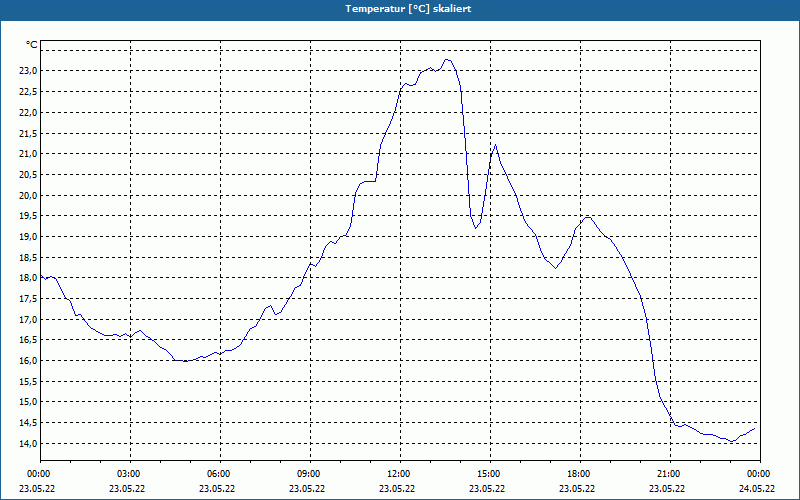800x500 pixels.
Task: Click the 03:00 time axis label
Action: pyautogui.click(x=131, y=474)
